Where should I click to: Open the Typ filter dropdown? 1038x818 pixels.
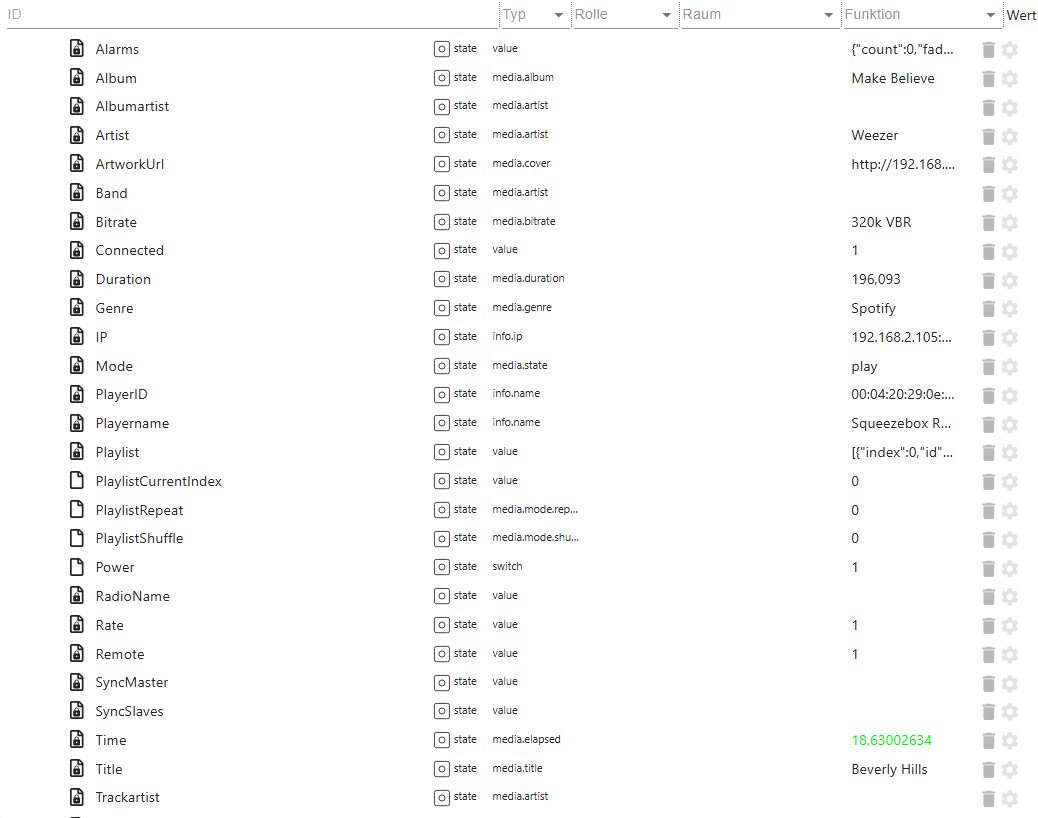(x=559, y=15)
